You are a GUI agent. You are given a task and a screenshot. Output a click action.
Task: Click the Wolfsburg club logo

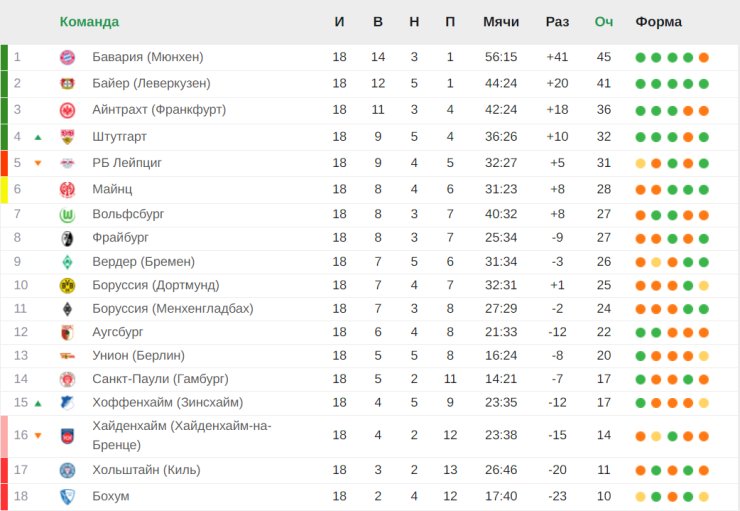67,215
